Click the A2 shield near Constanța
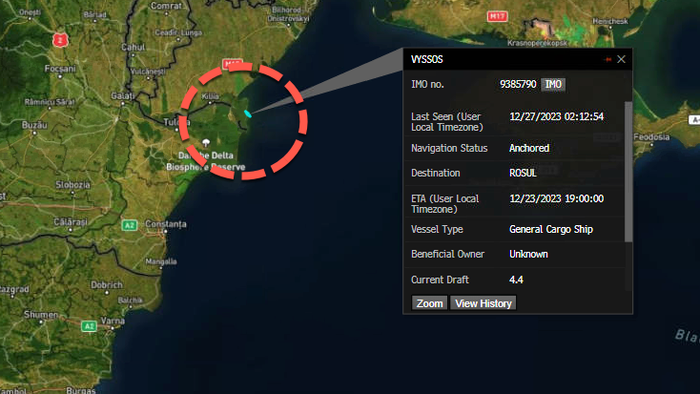Viewport: 700px width, 394px height. (129, 225)
